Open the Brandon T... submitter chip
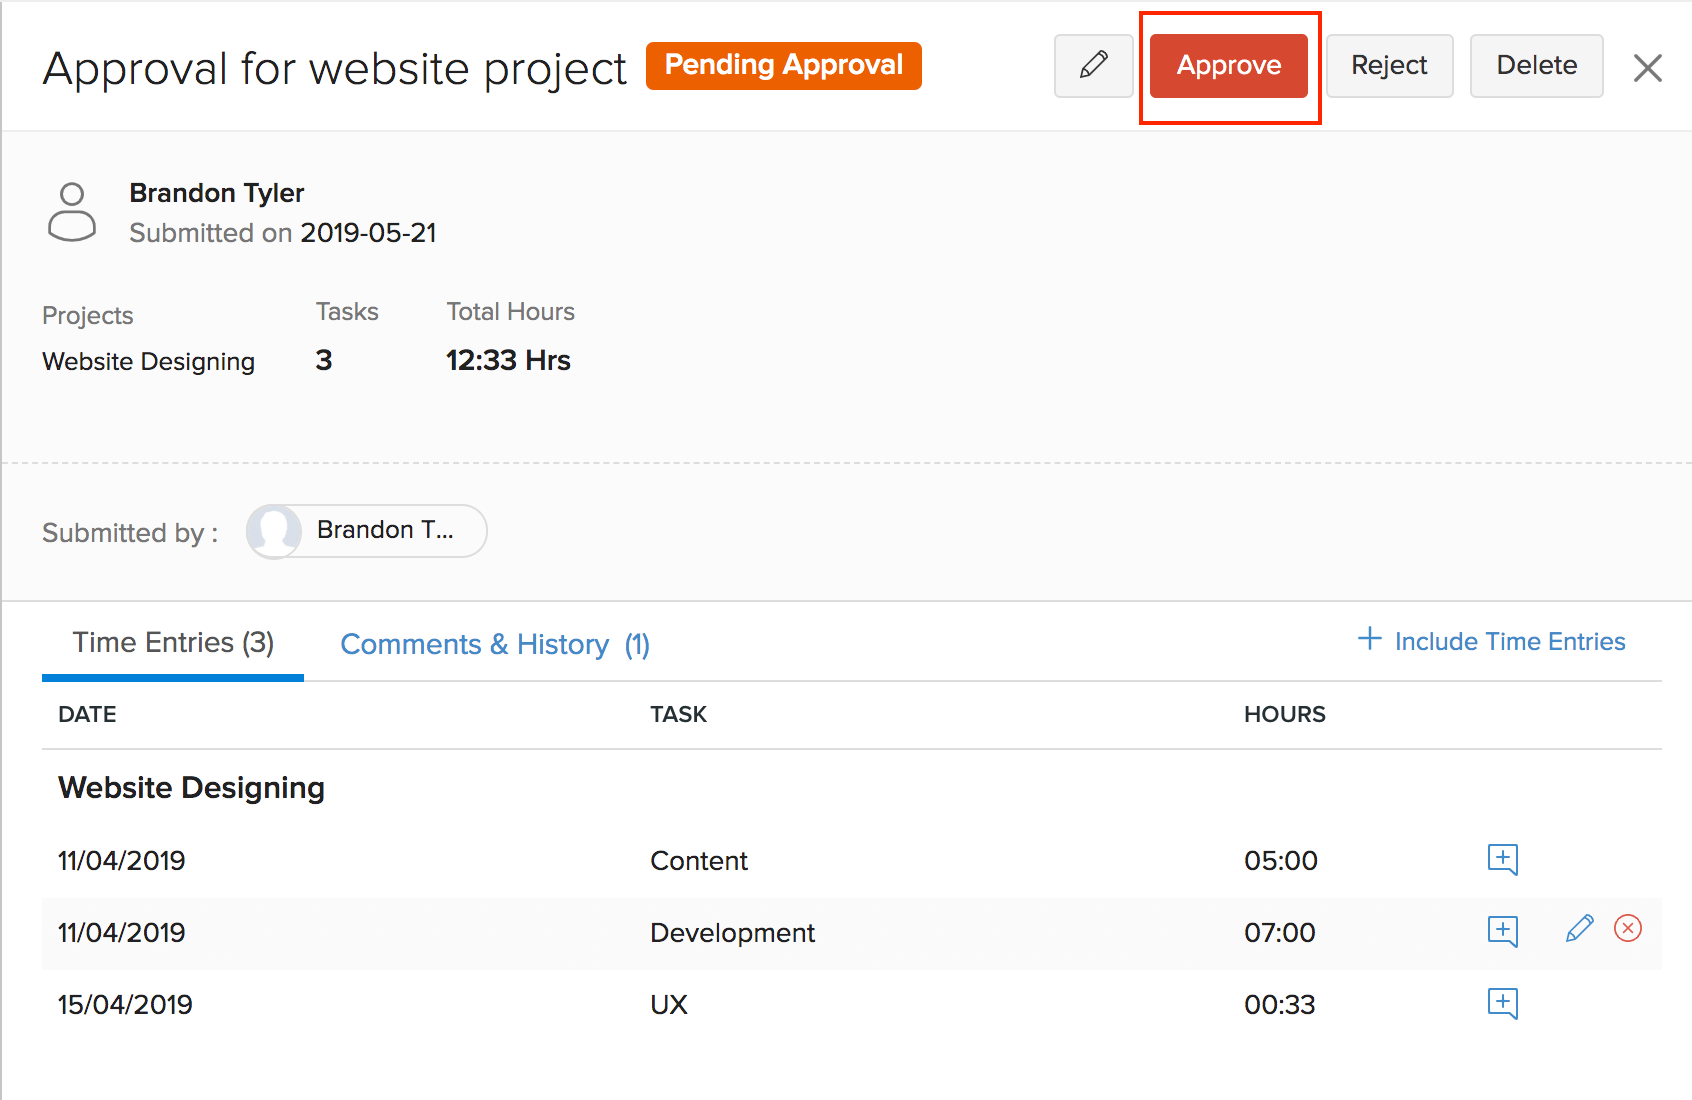The width and height of the screenshot is (1692, 1100). [x=367, y=530]
